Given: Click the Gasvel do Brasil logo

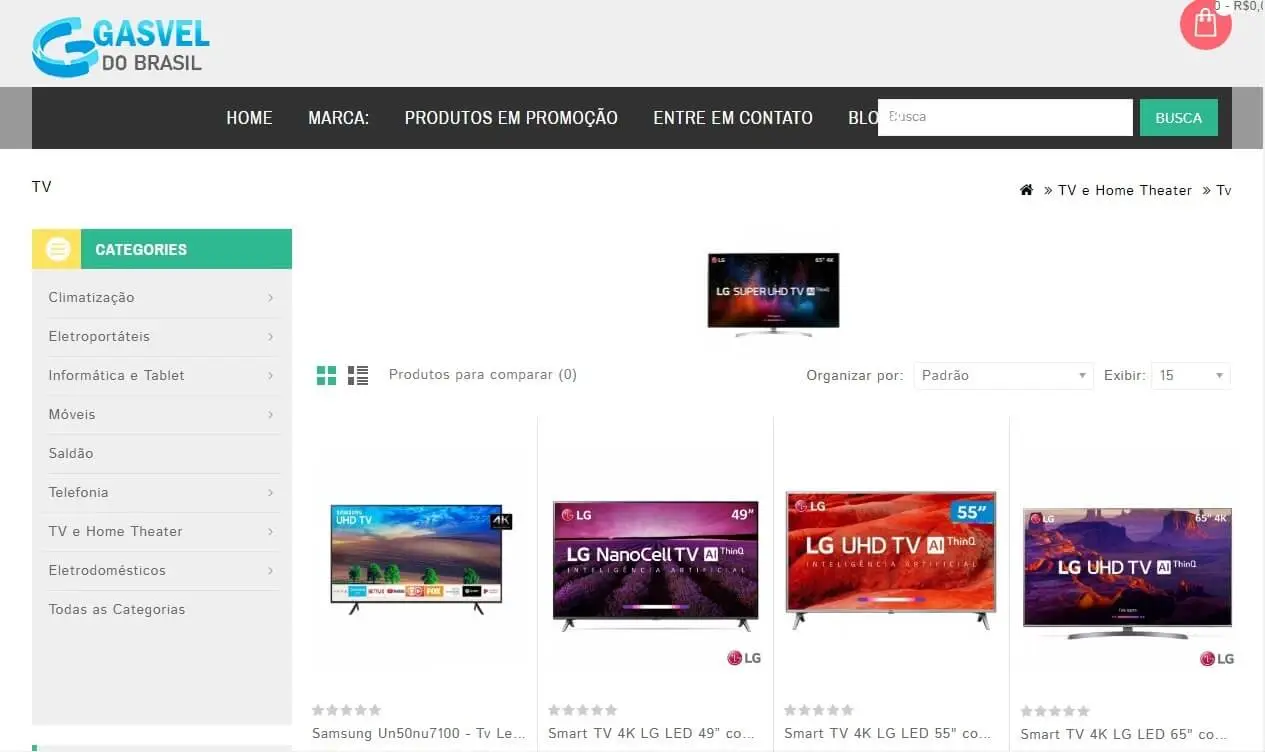Looking at the screenshot, I should 121,47.
